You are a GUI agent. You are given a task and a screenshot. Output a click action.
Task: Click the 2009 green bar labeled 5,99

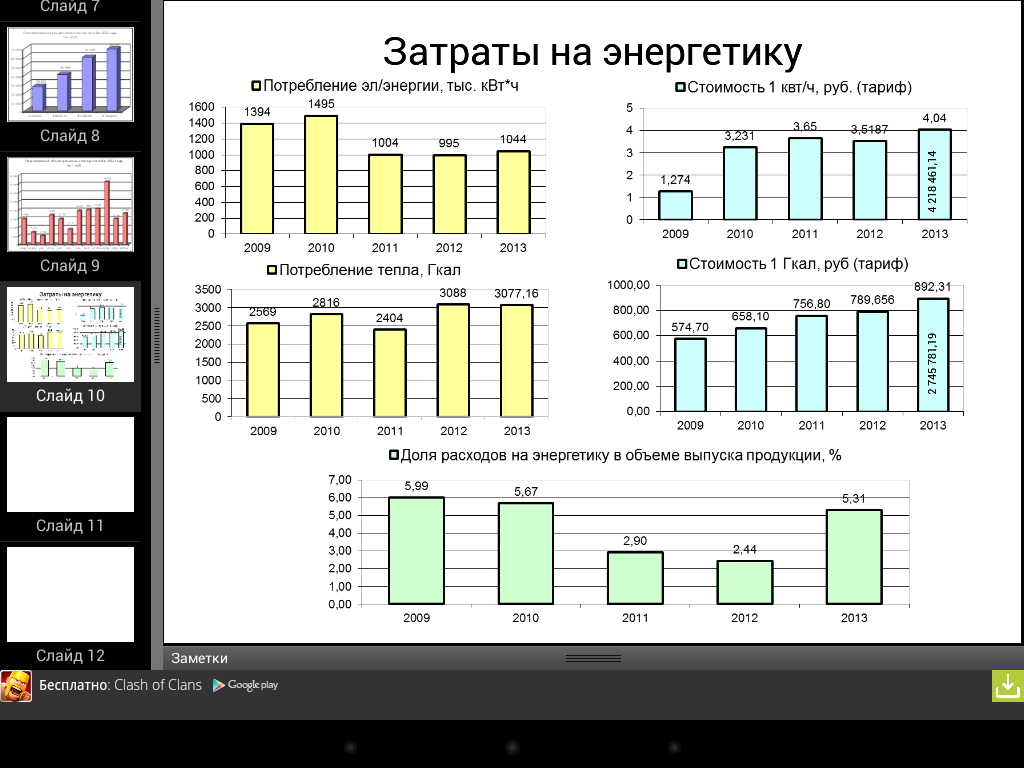pyautogui.click(x=416, y=550)
